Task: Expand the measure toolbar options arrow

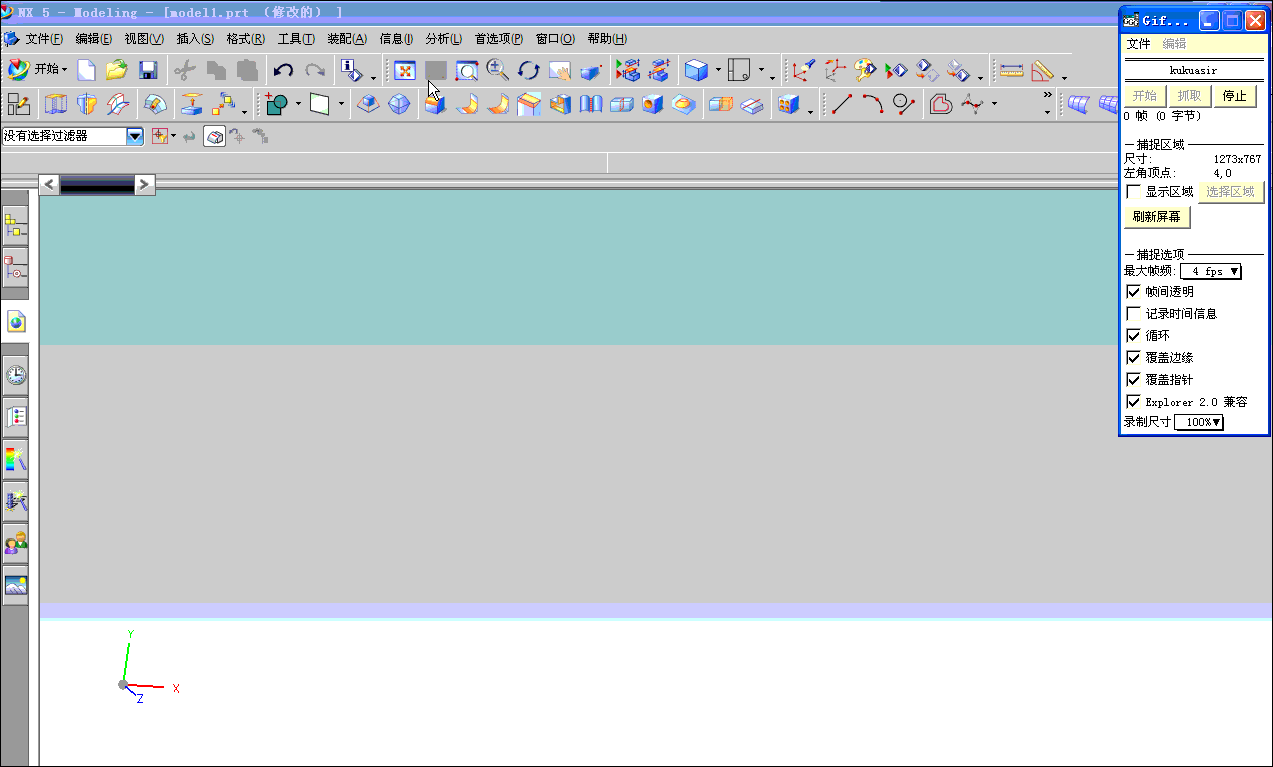Action: click(1064, 78)
